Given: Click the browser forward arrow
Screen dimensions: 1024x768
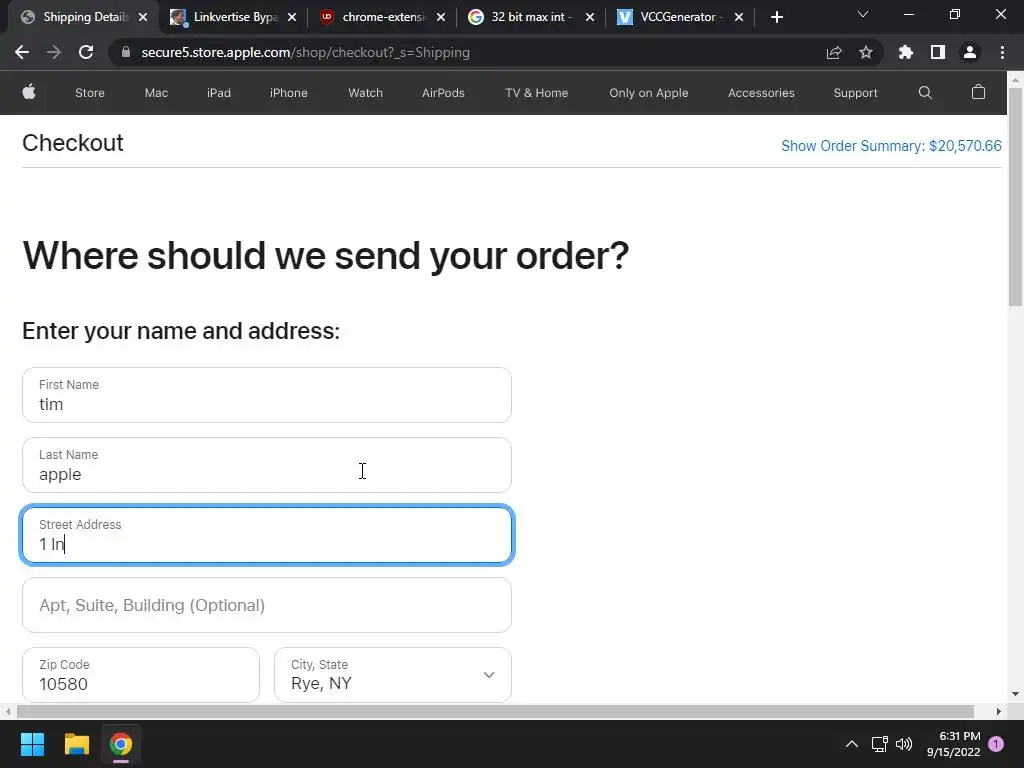Looking at the screenshot, I should [54, 52].
